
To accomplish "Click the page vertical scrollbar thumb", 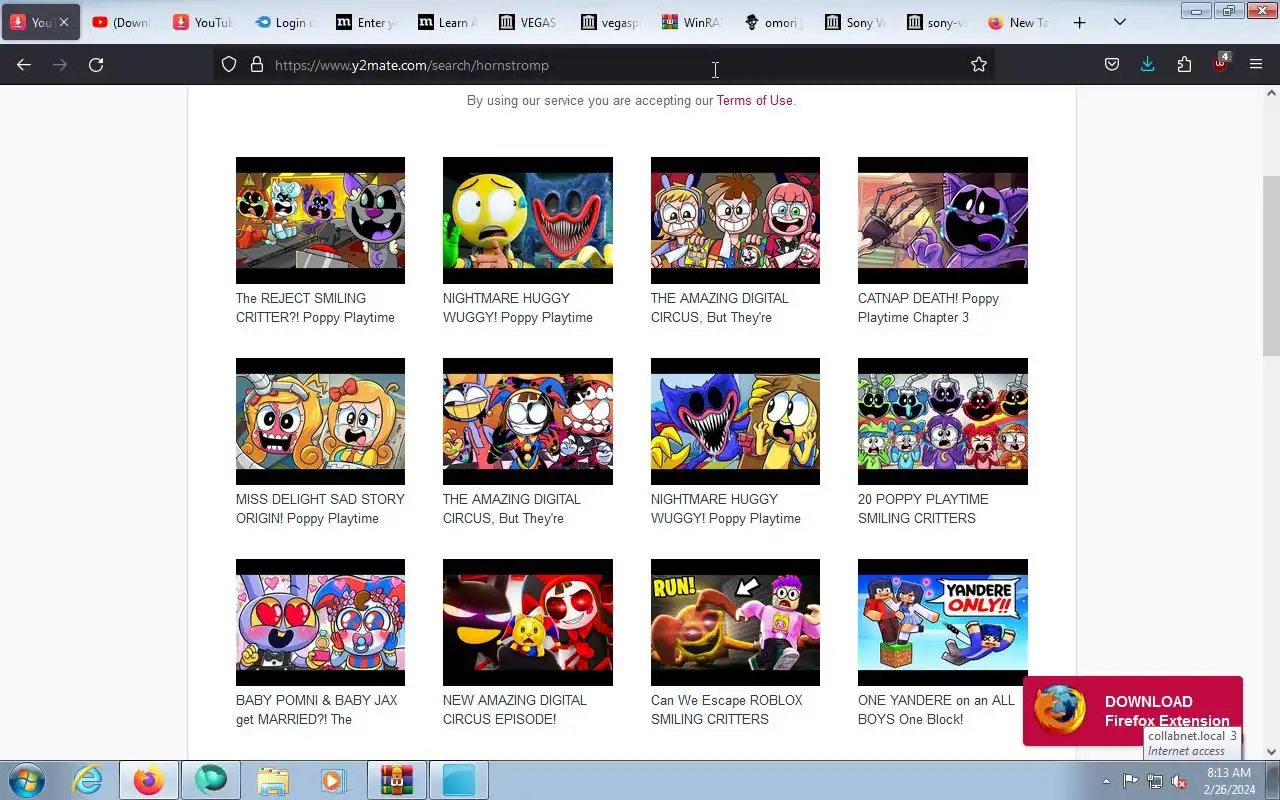I will tap(1271, 265).
